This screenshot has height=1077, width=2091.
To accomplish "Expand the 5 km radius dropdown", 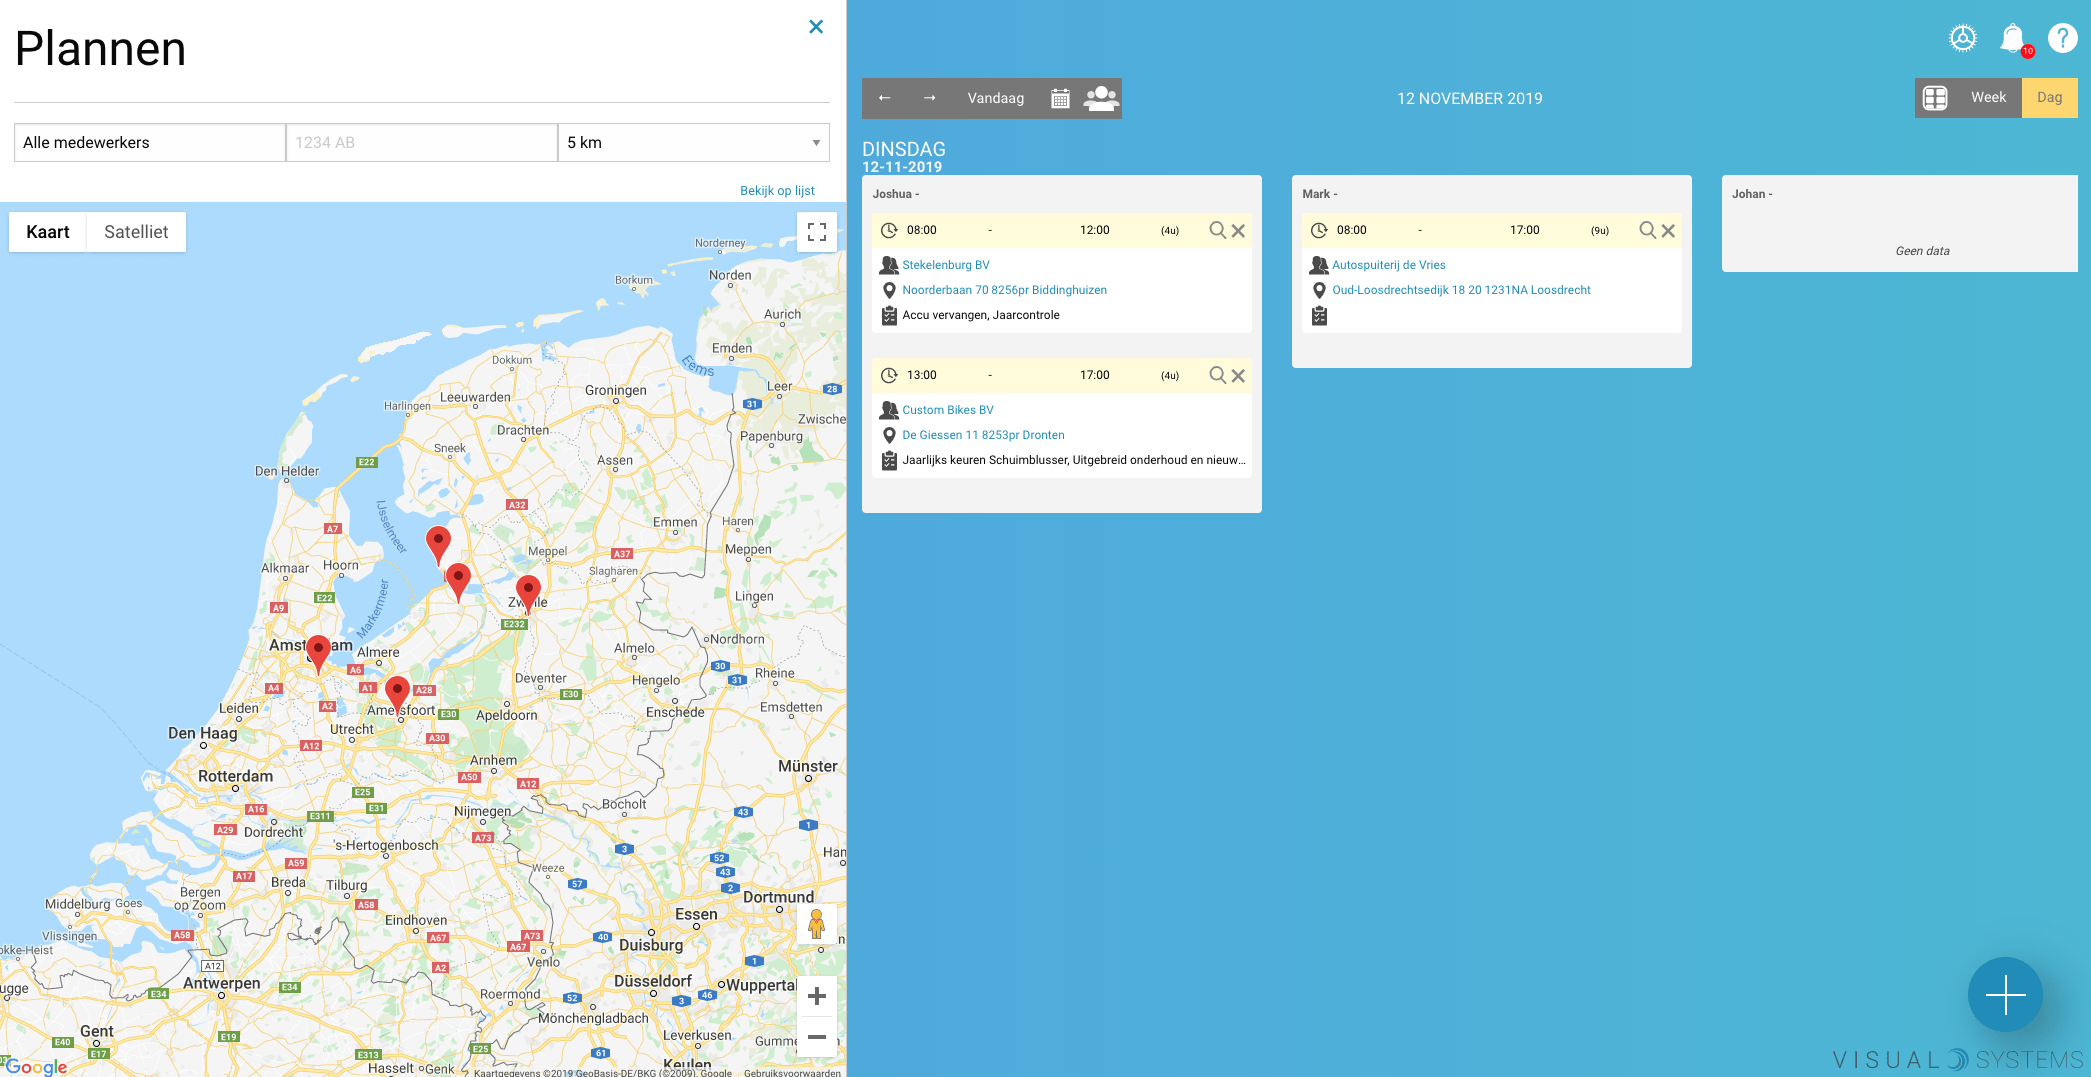I will tap(694, 143).
